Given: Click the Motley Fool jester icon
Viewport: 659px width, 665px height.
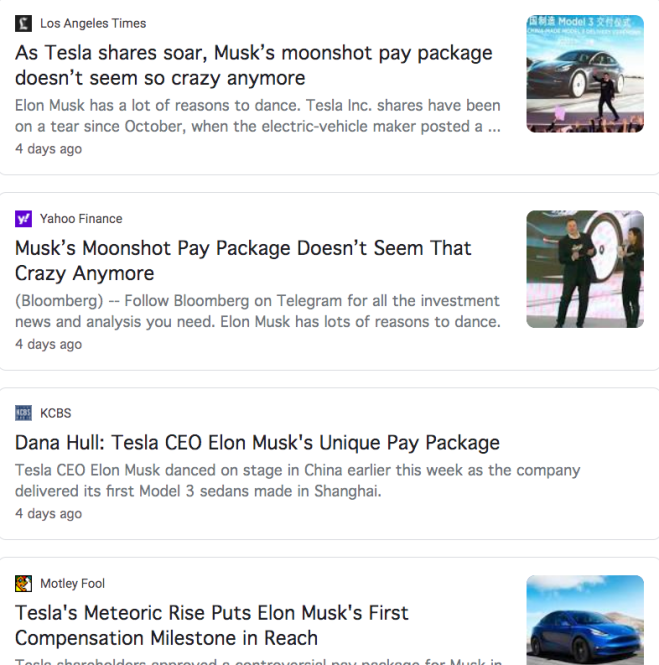Looking at the screenshot, I should click(23, 583).
